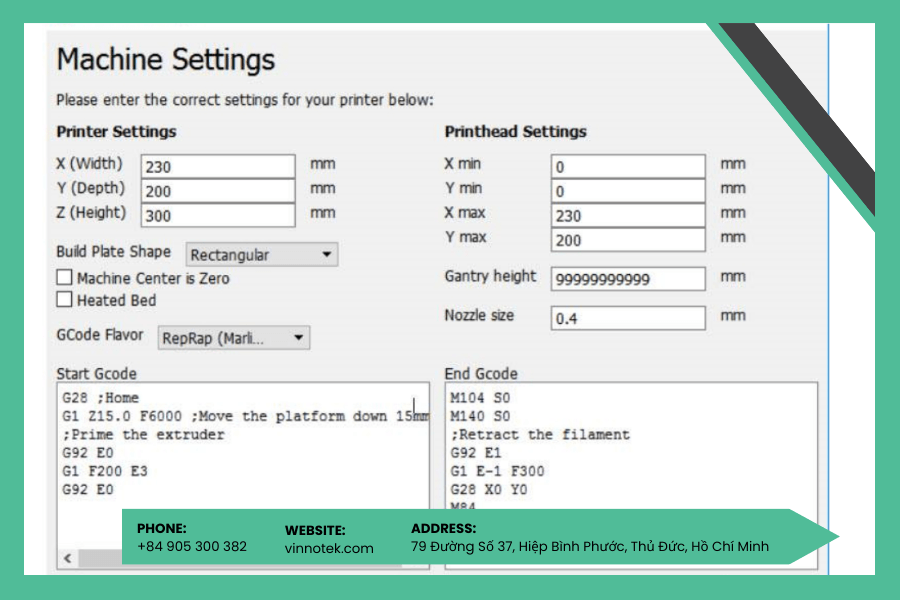Click the "End Gcode" label
900x600 pixels.
(481, 373)
